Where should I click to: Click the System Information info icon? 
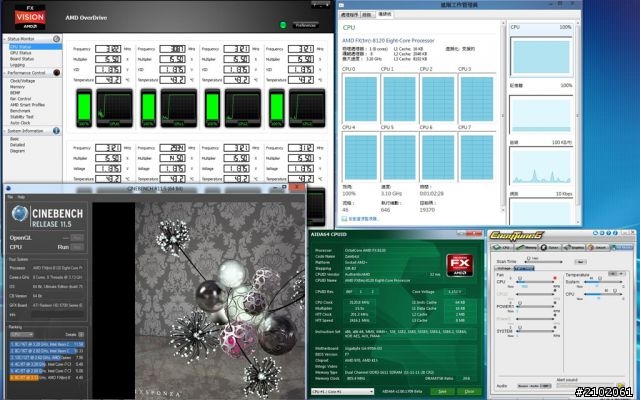(56, 131)
